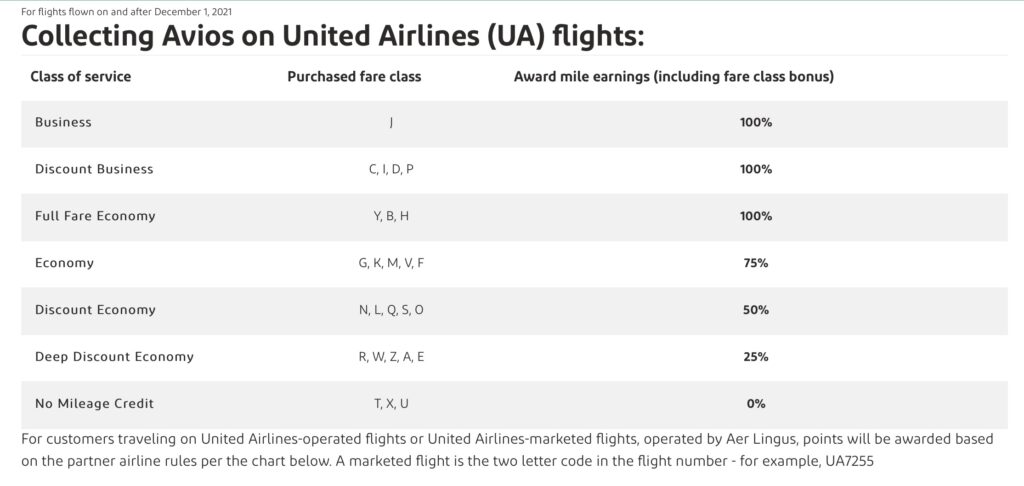The width and height of the screenshot is (1024, 486).
Task: Click the Business class of service cell
Action: coord(63,122)
